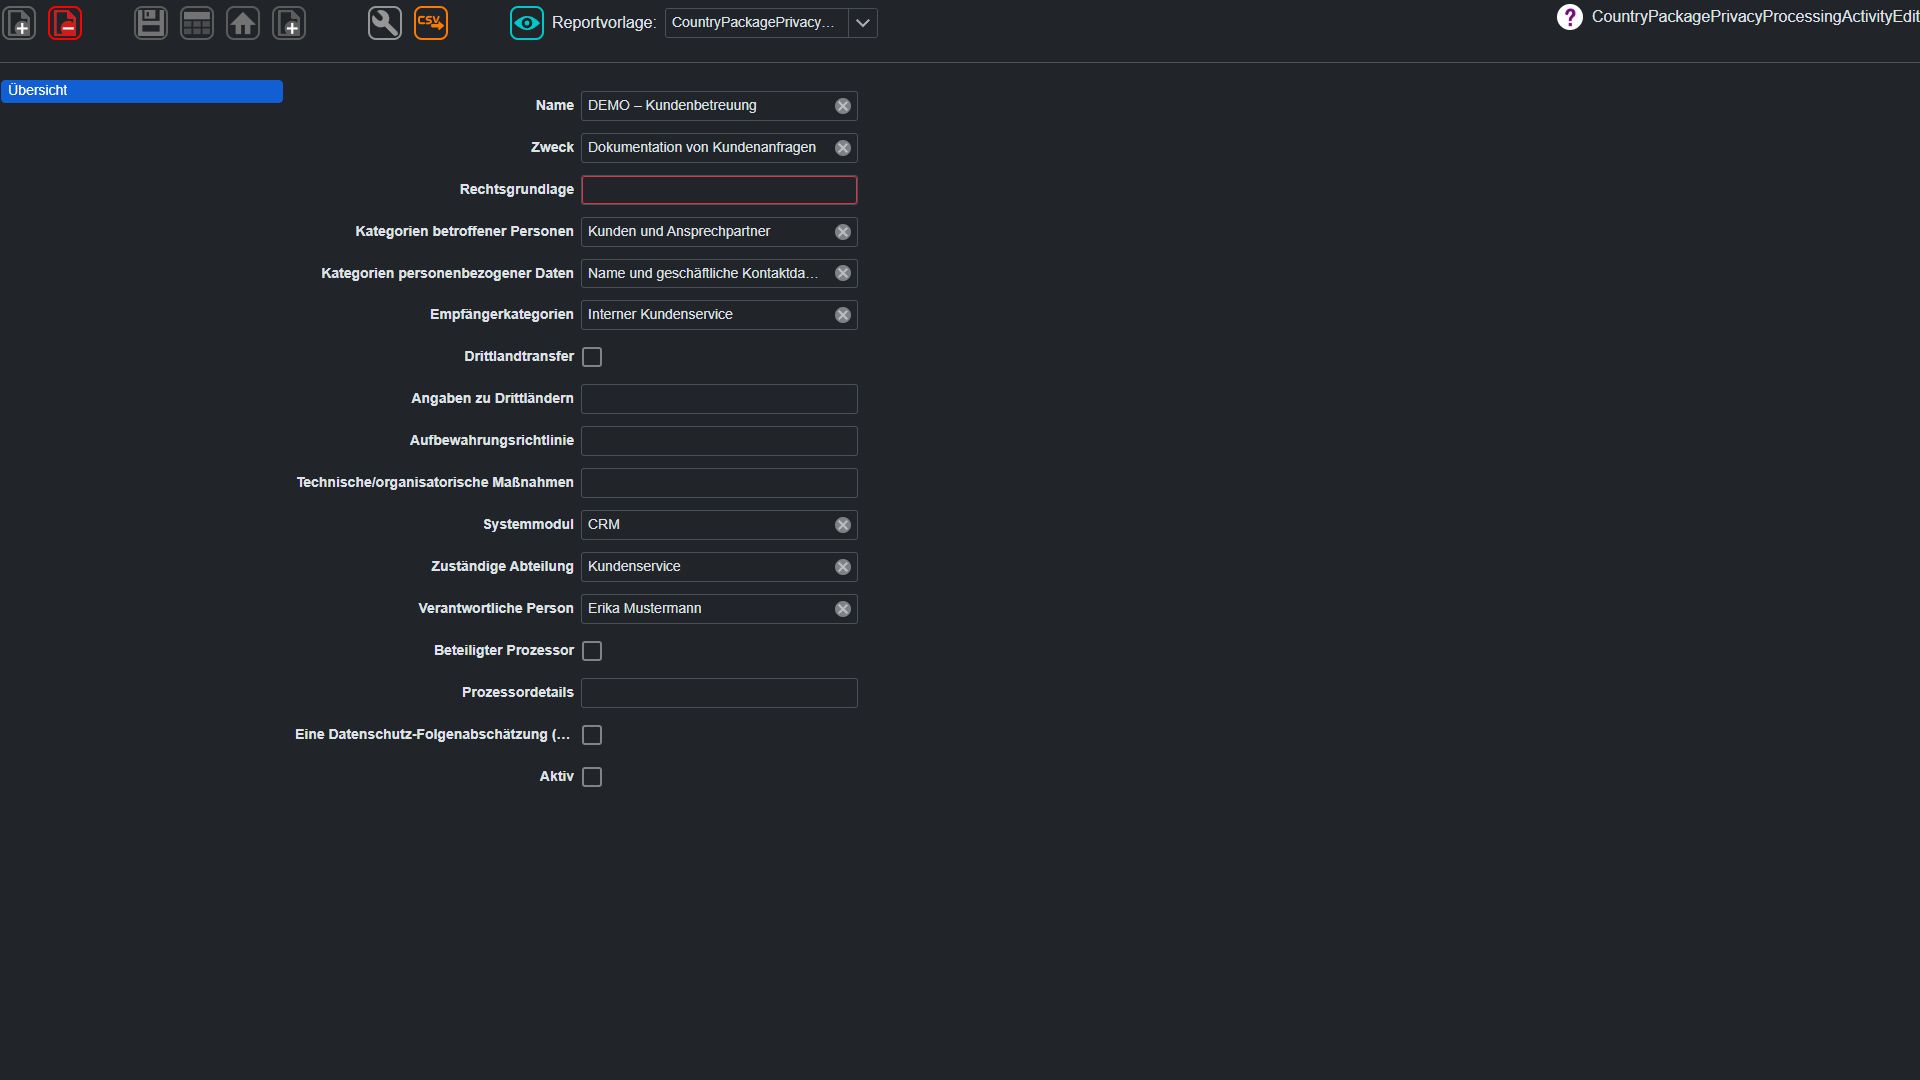Screen dimensions: 1920x1080
Task: Go to the home icon
Action: [243, 23]
